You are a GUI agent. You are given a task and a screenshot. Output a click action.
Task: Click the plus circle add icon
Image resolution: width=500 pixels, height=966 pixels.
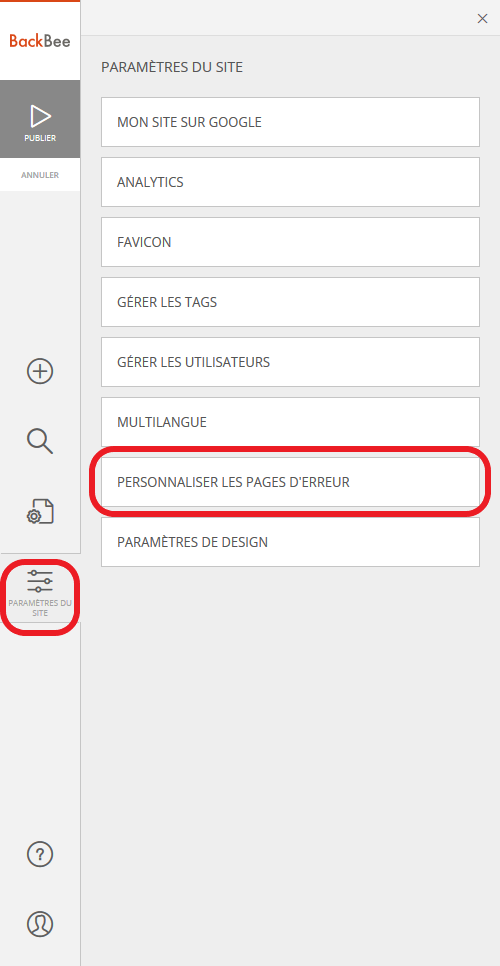pyautogui.click(x=40, y=371)
